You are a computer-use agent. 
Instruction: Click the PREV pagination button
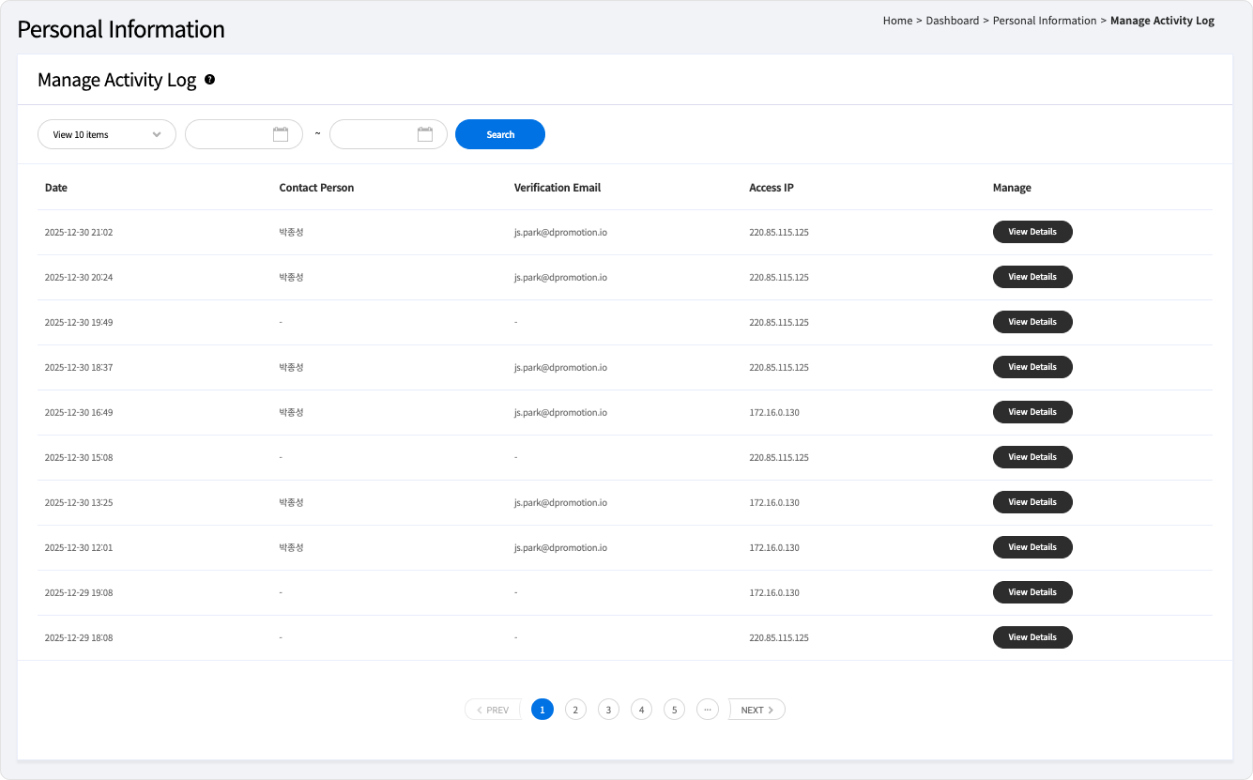pos(492,710)
